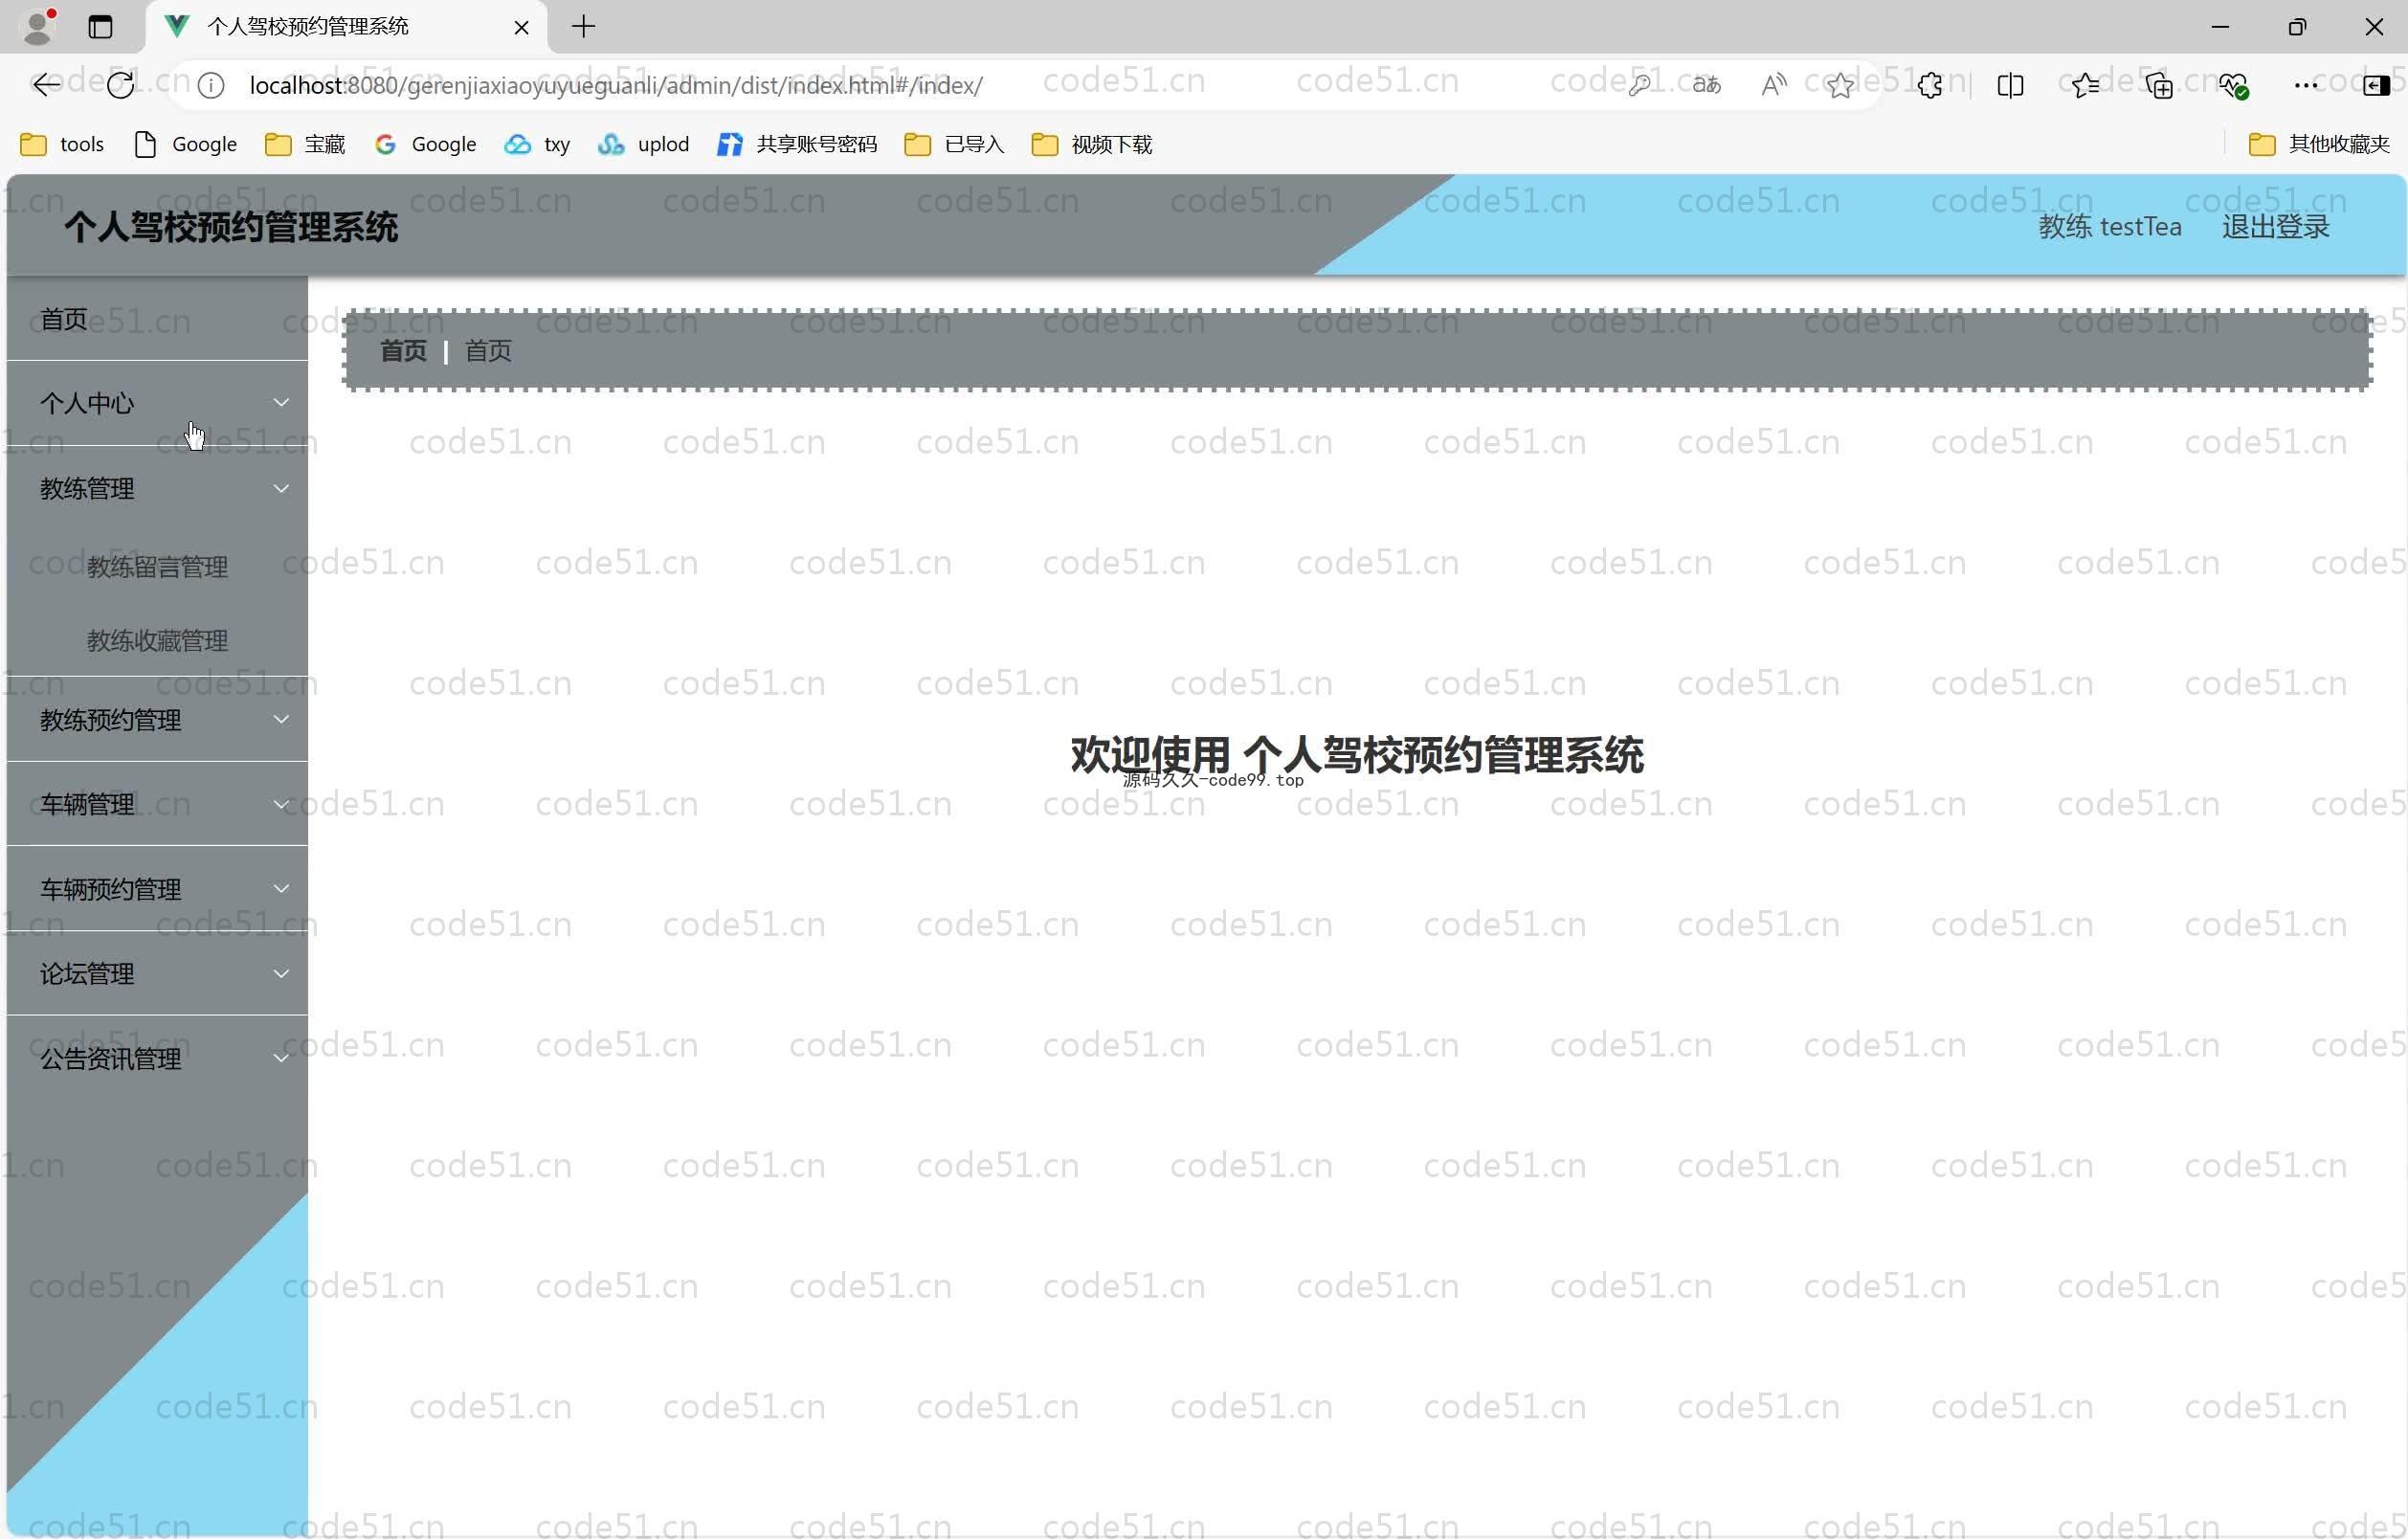The image size is (2408, 1539).
Task: Click the 教练 testTea user label
Action: click(2110, 227)
